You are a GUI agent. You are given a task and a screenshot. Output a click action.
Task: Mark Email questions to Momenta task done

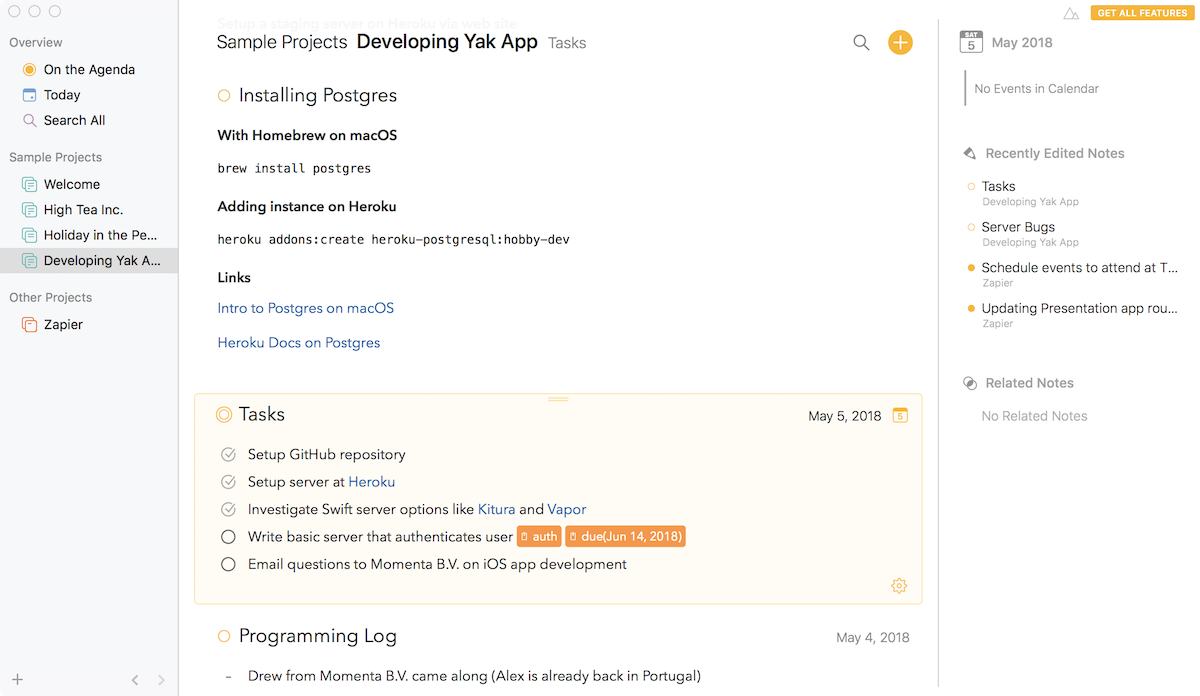click(229, 565)
